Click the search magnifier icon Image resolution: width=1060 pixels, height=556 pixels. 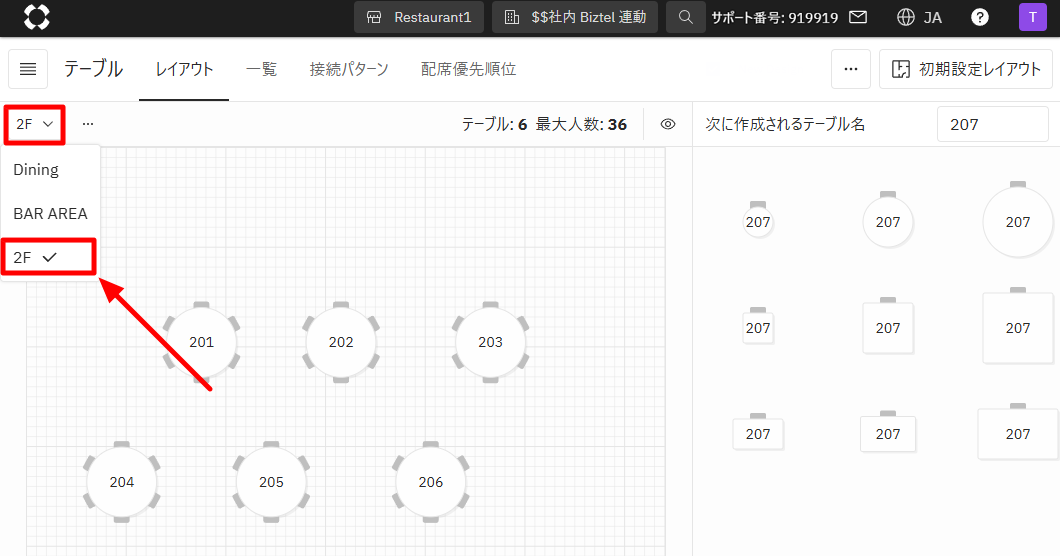pyautogui.click(x=685, y=17)
